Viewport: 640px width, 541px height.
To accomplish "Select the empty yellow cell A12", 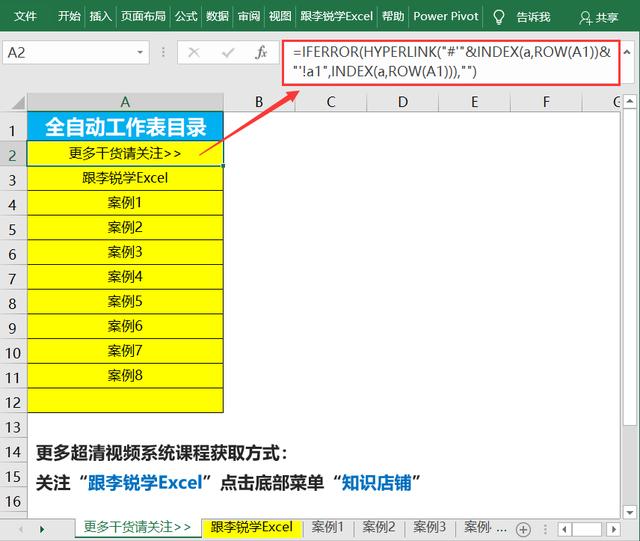I will click(x=125, y=401).
